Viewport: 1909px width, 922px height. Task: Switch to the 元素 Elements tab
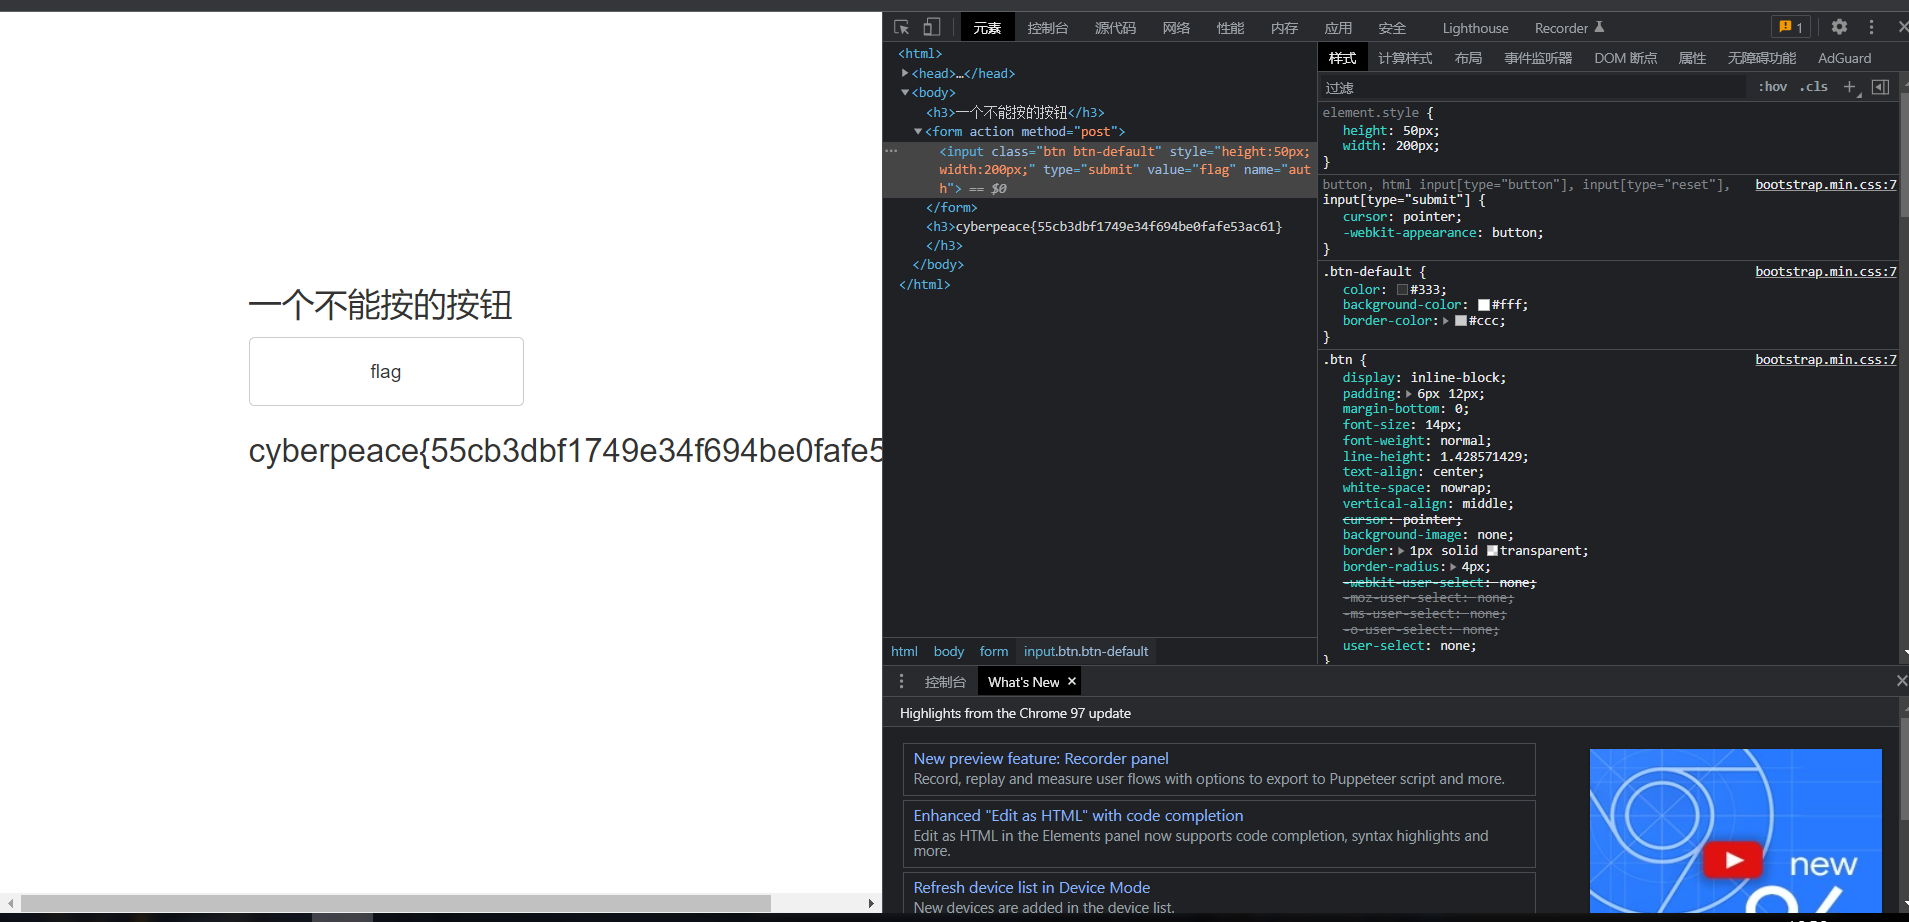pyautogui.click(x=987, y=28)
